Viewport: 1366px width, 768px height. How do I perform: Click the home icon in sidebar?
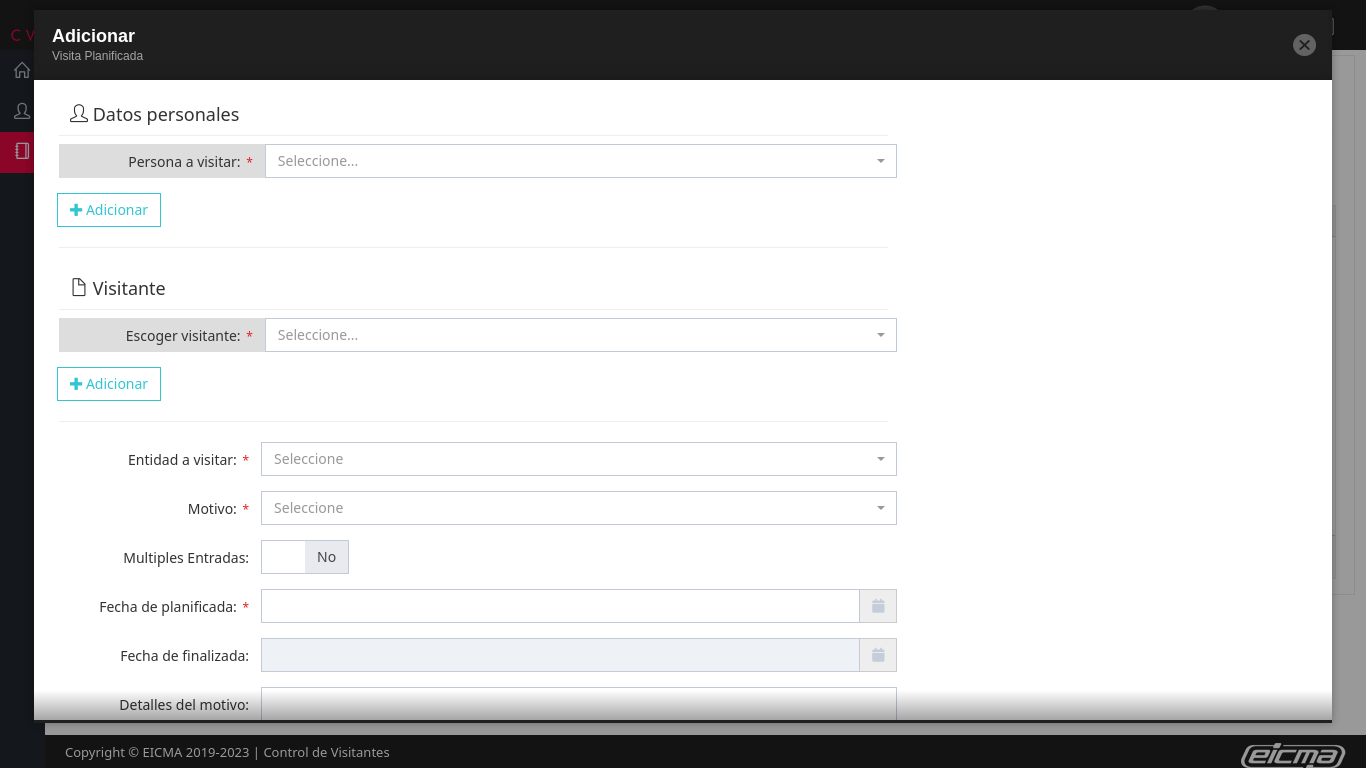22,70
